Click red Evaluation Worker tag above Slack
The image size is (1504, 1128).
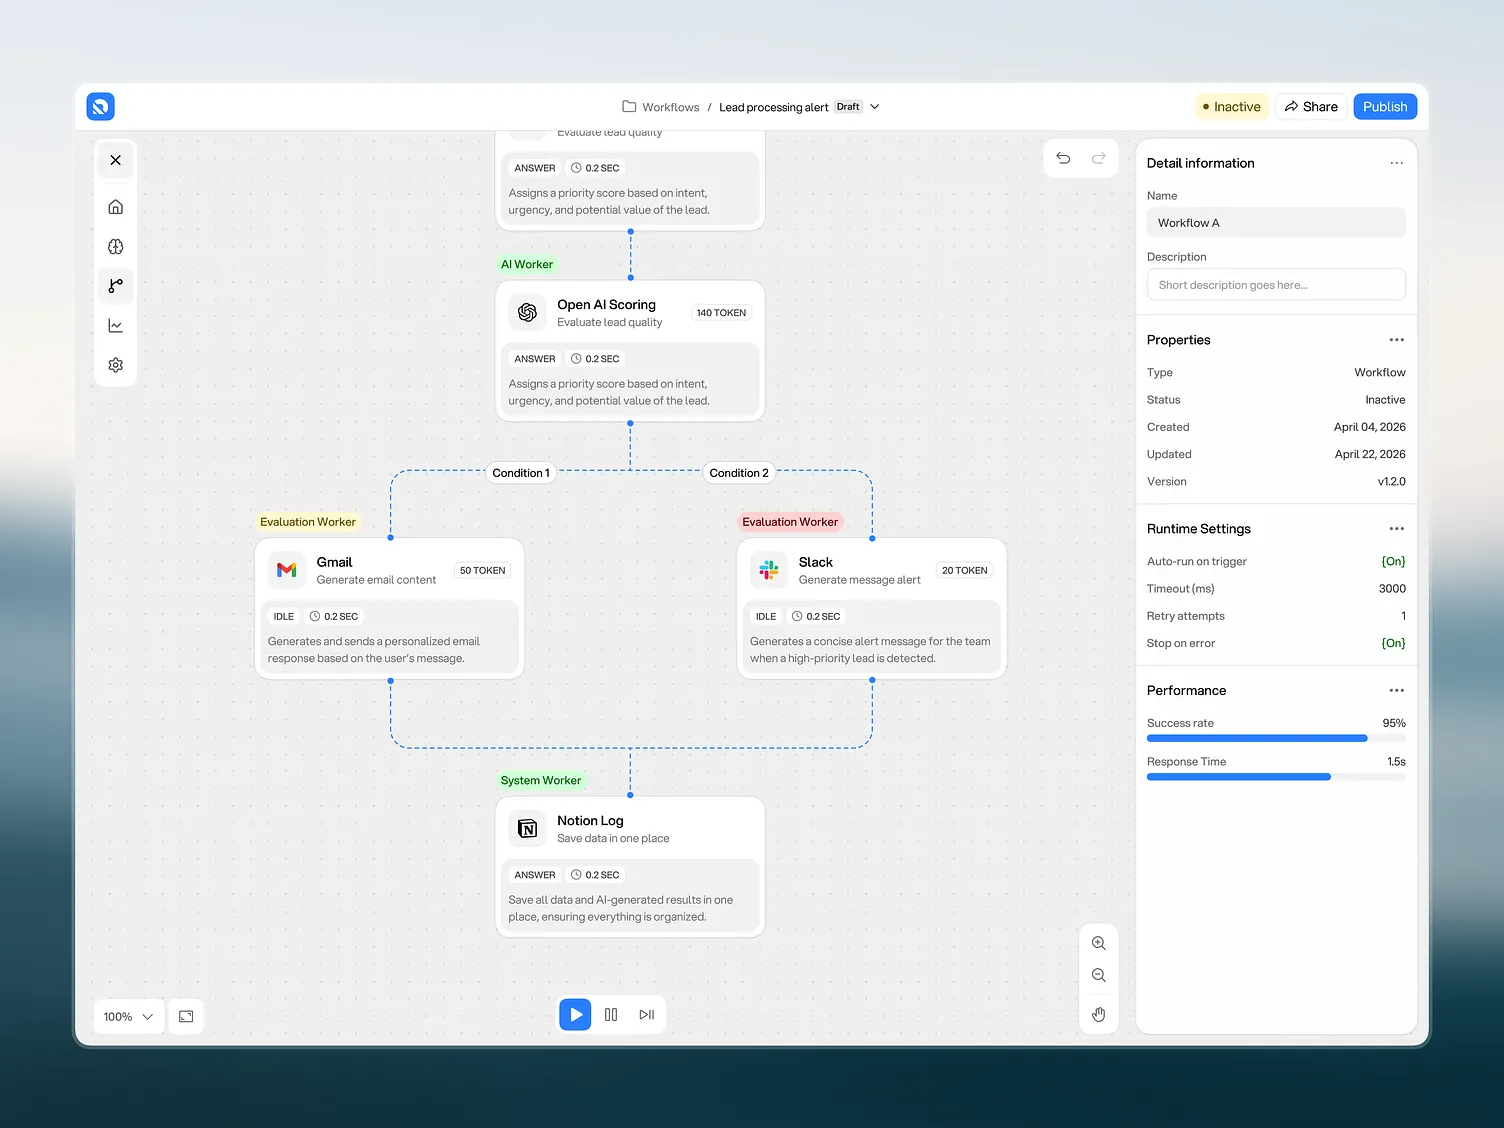(790, 522)
